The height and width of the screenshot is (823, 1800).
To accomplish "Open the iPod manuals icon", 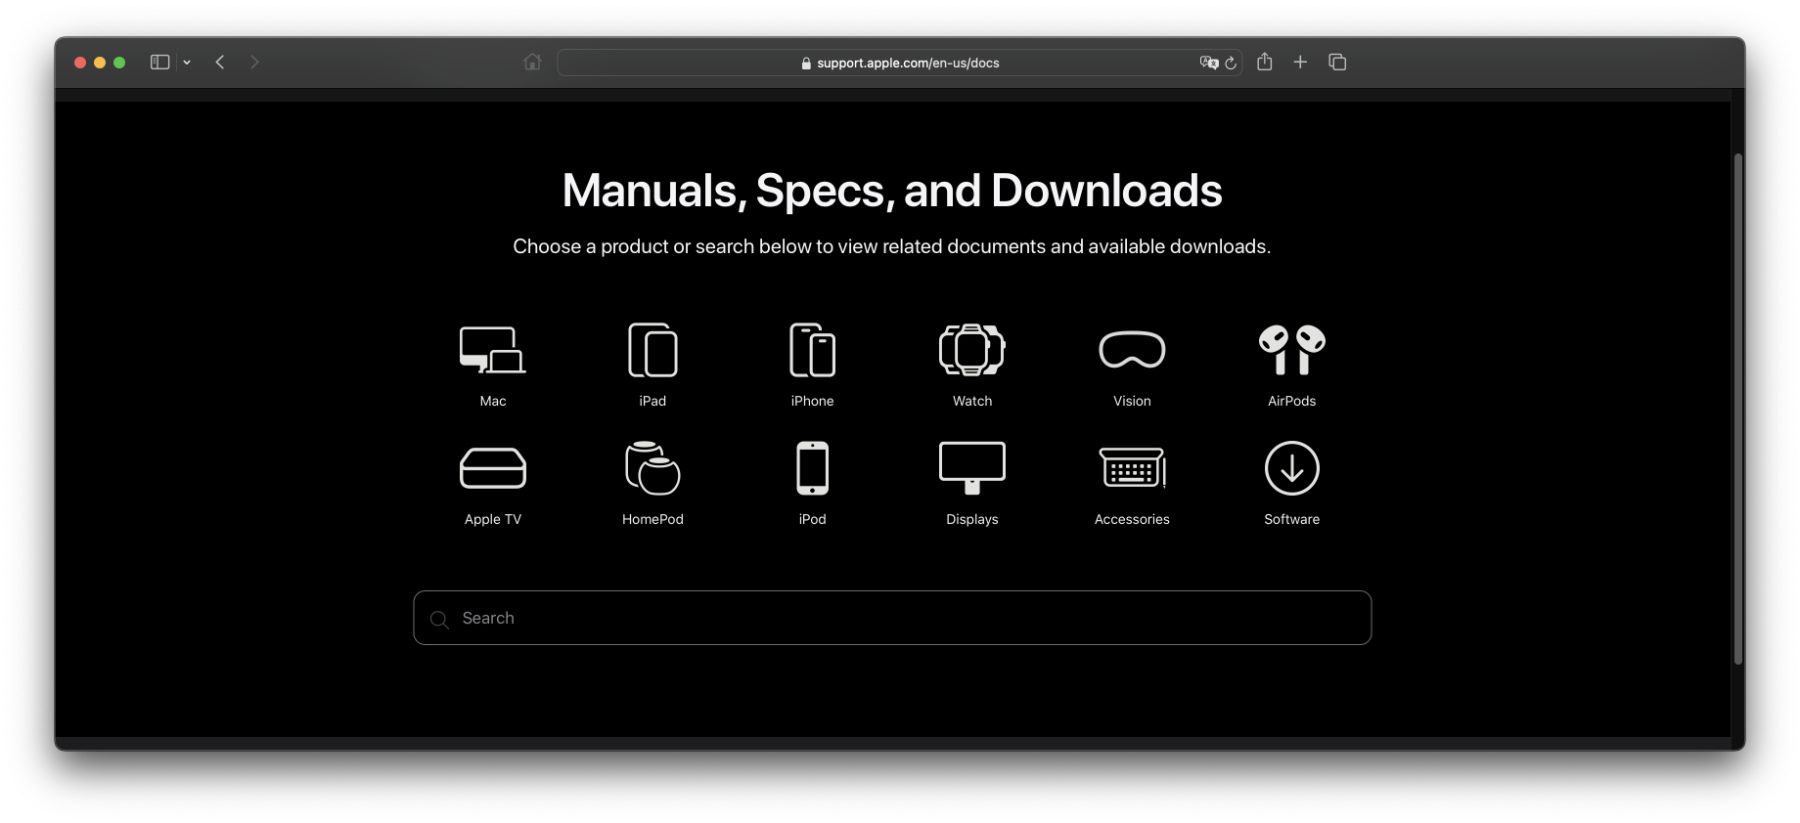I will click(812, 469).
